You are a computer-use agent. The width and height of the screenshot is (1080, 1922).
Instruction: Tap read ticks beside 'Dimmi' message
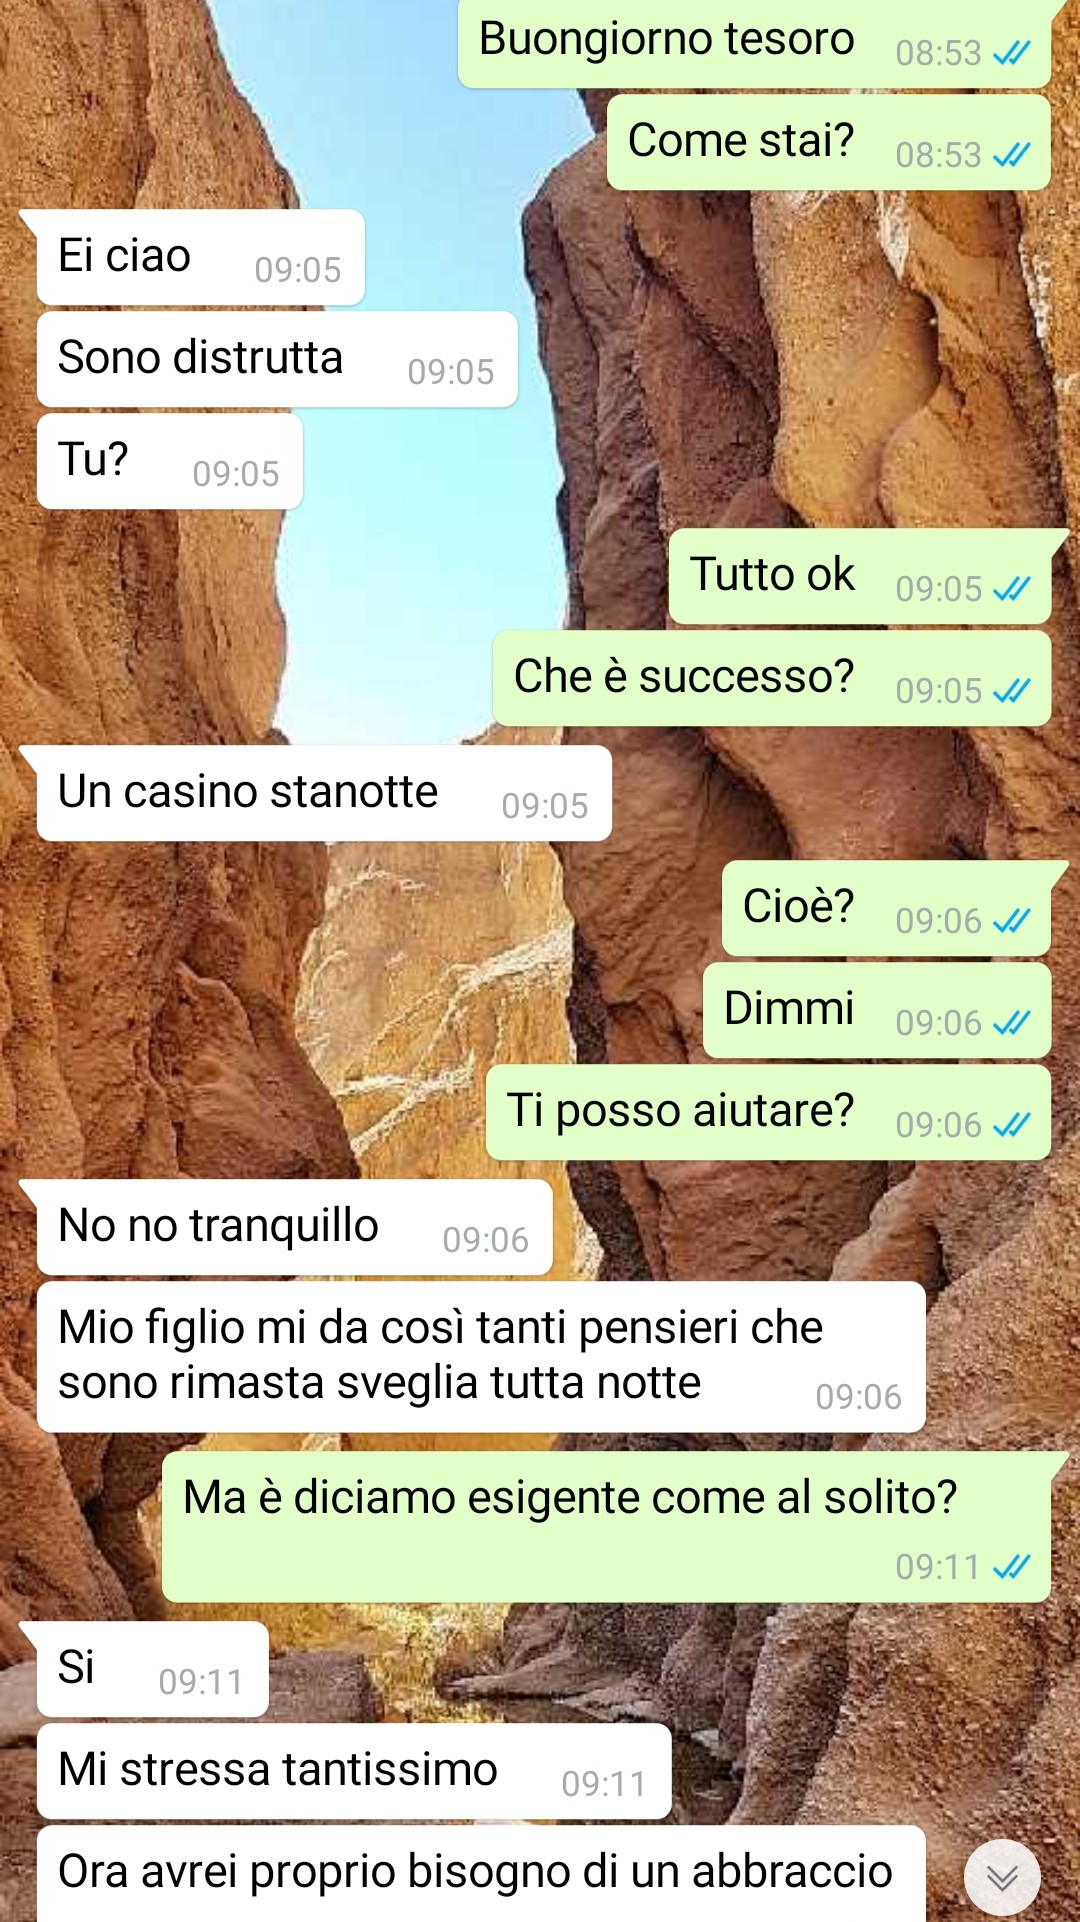pos(1011,1023)
